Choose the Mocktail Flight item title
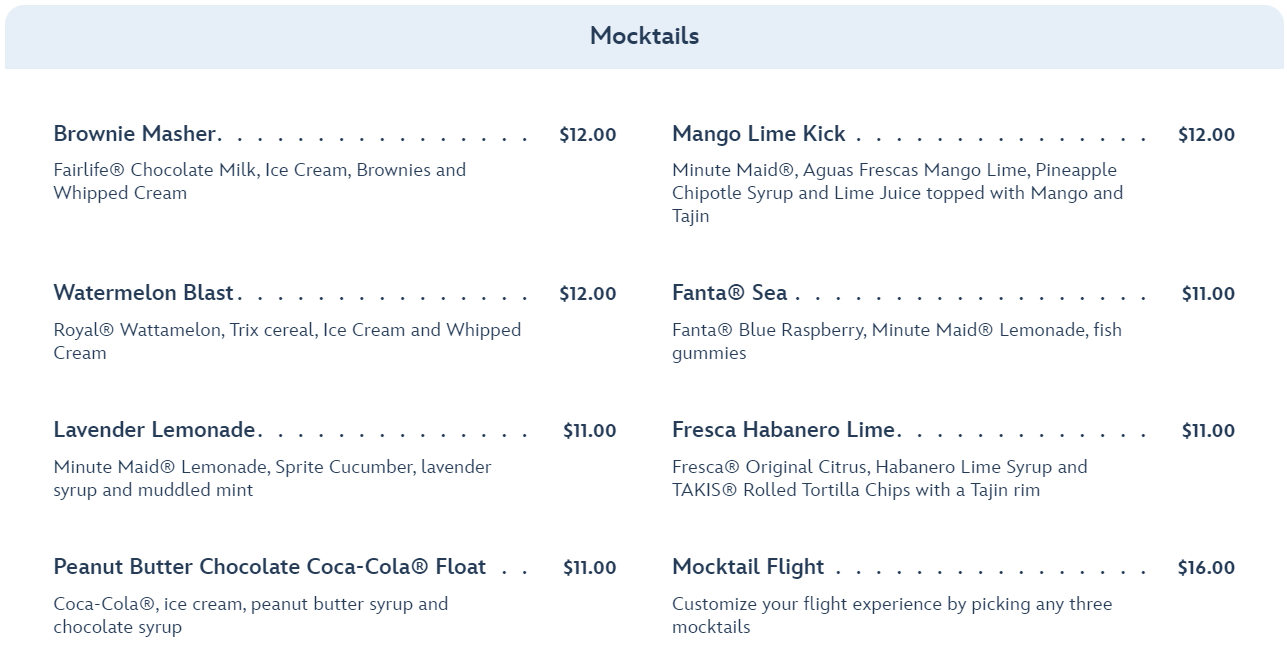Screen dimensions: 1287x667 click(747, 567)
